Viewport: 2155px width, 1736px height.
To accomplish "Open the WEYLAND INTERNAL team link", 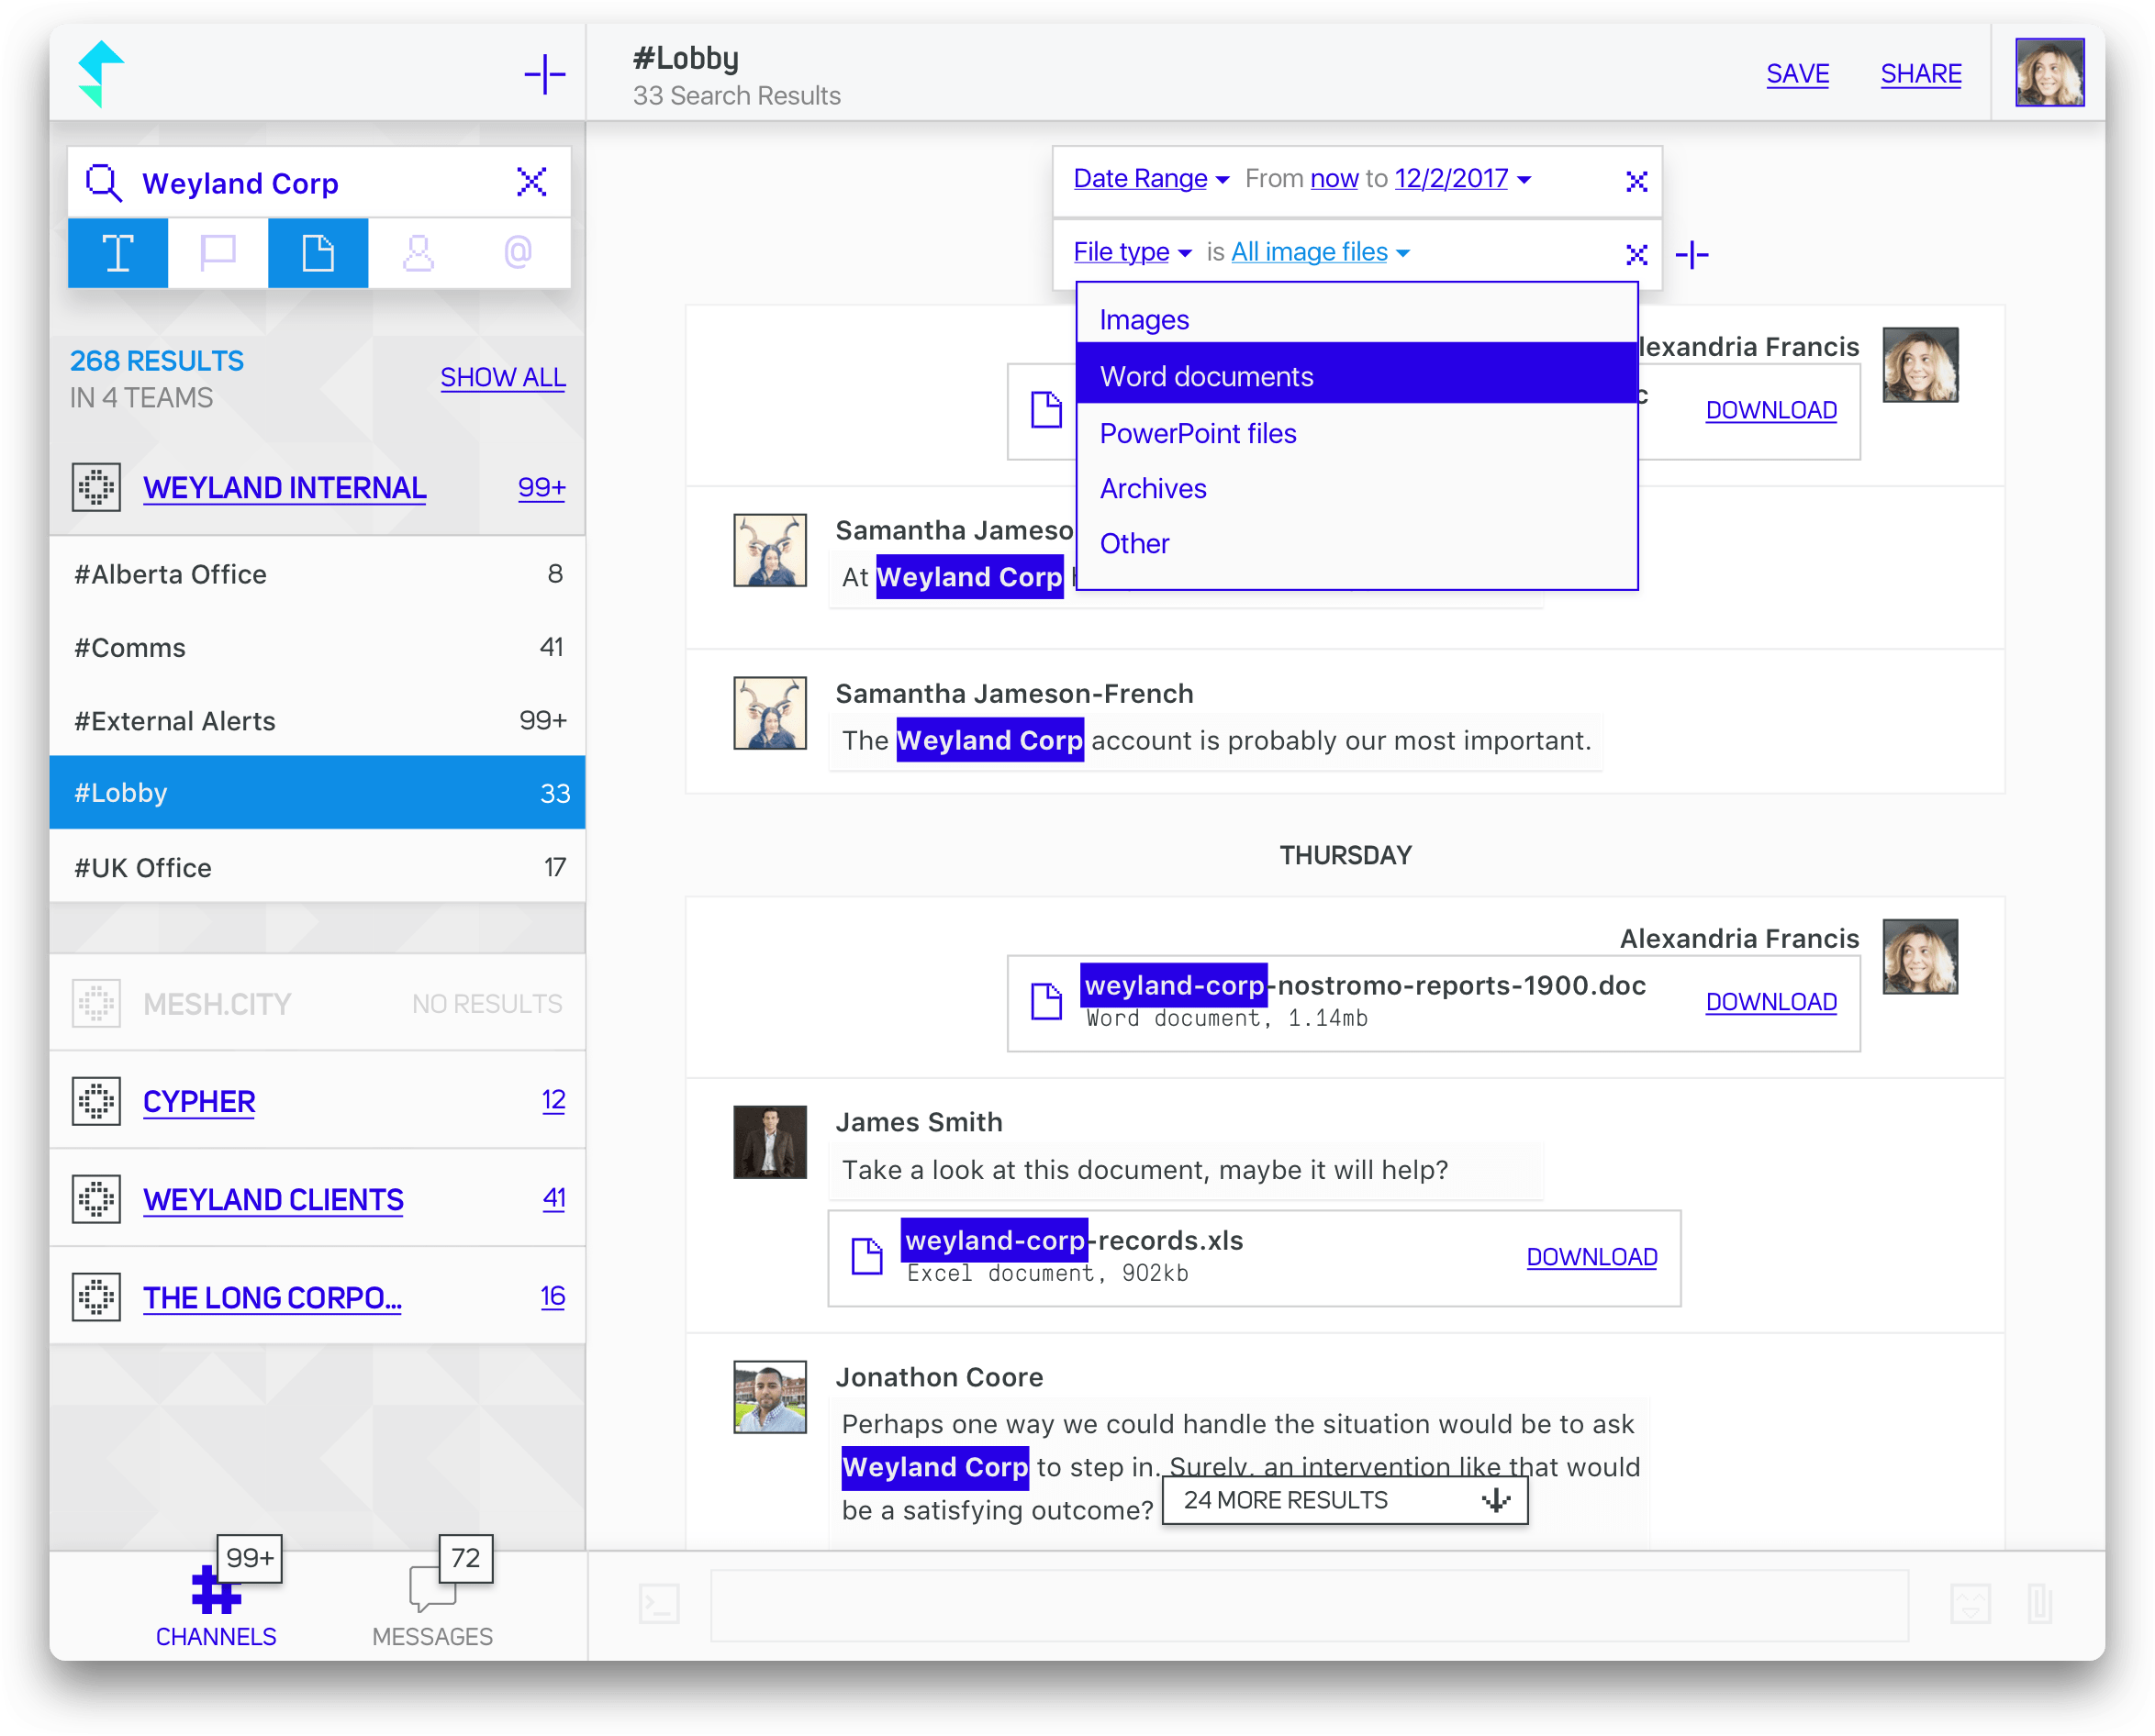I will [x=284, y=488].
